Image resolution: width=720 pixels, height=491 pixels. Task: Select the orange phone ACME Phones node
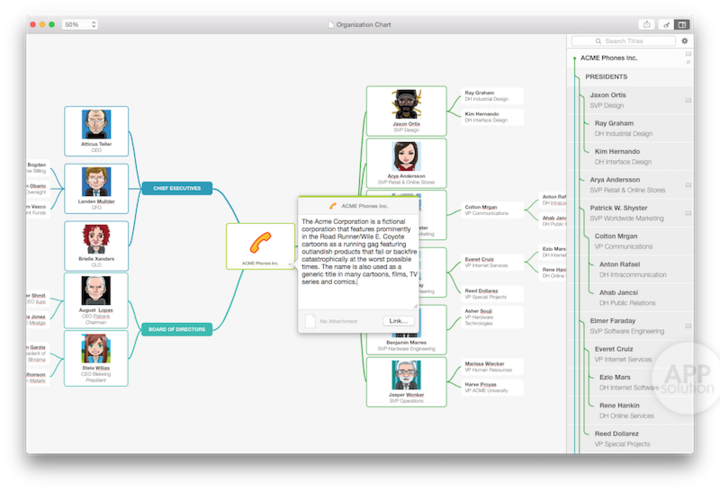pyautogui.click(x=260, y=245)
